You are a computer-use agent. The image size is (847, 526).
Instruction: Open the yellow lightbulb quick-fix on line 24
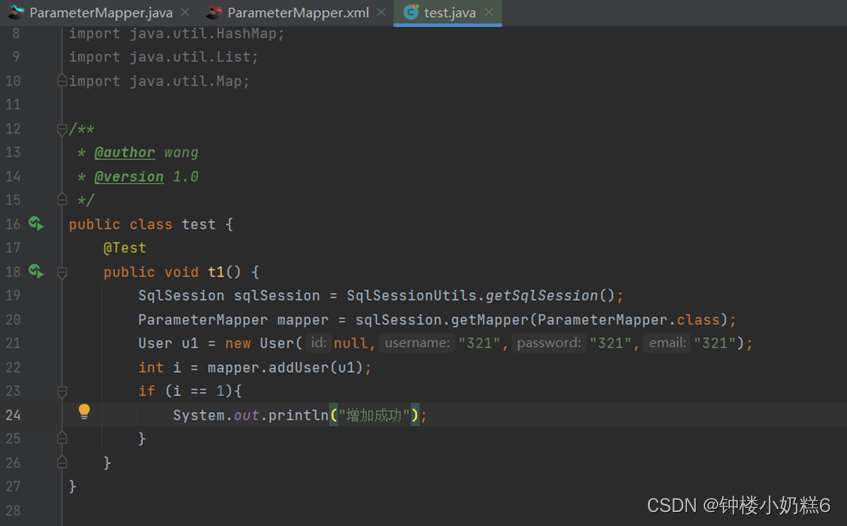point(84,412)
